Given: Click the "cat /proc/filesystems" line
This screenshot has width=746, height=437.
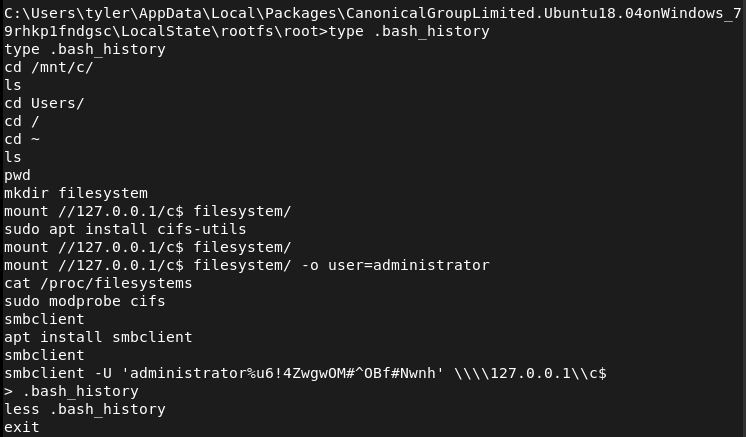Looking at the screenshot, I should tap(98, 283).
